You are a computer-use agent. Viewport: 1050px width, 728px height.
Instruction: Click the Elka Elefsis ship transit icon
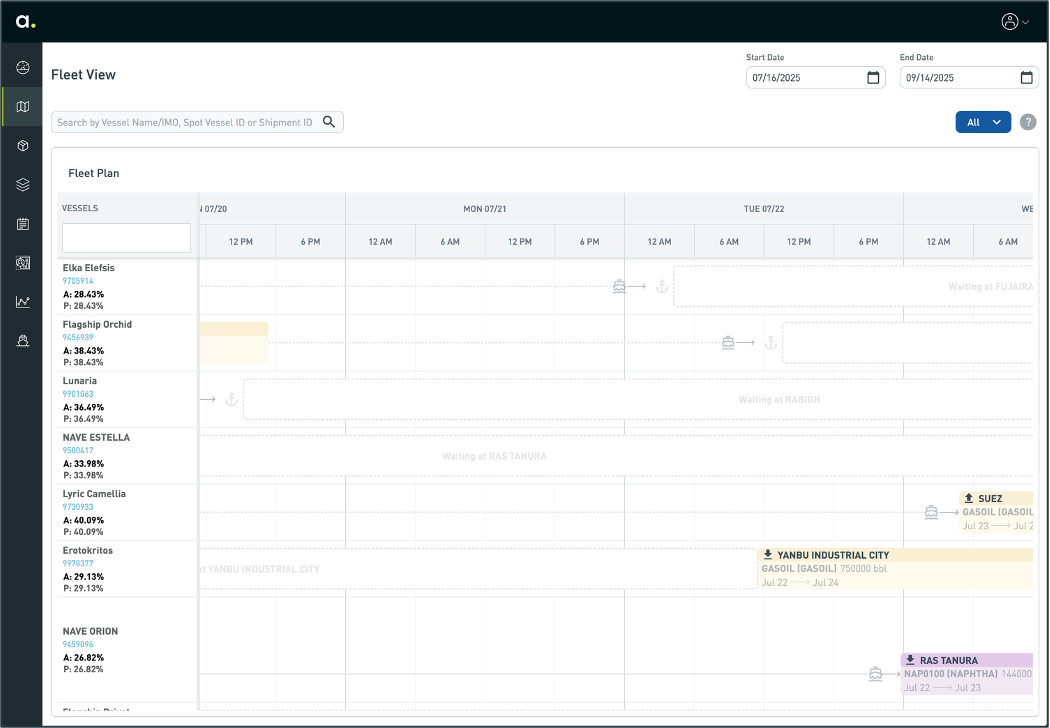(619, 287)
